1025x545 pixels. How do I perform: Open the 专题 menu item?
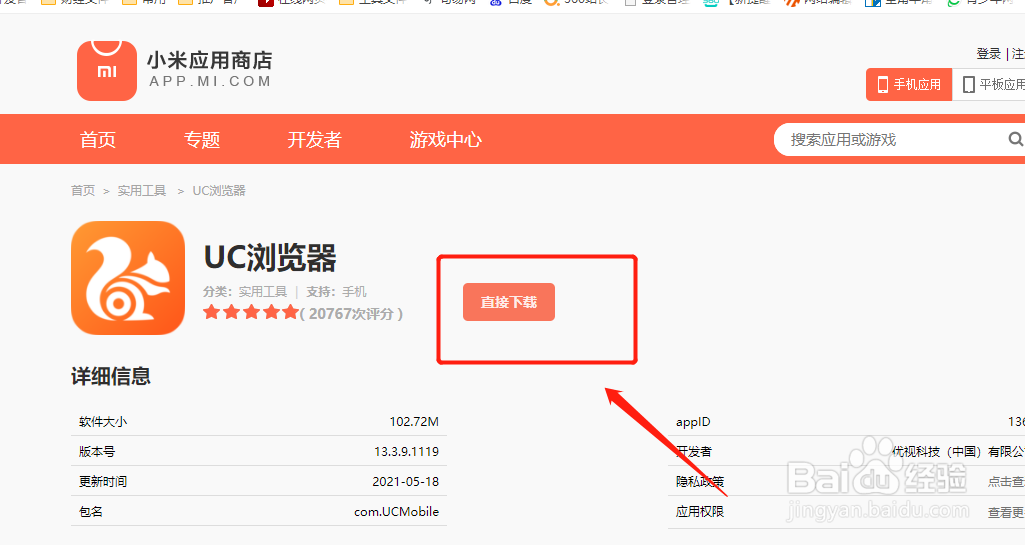(202, 139)
